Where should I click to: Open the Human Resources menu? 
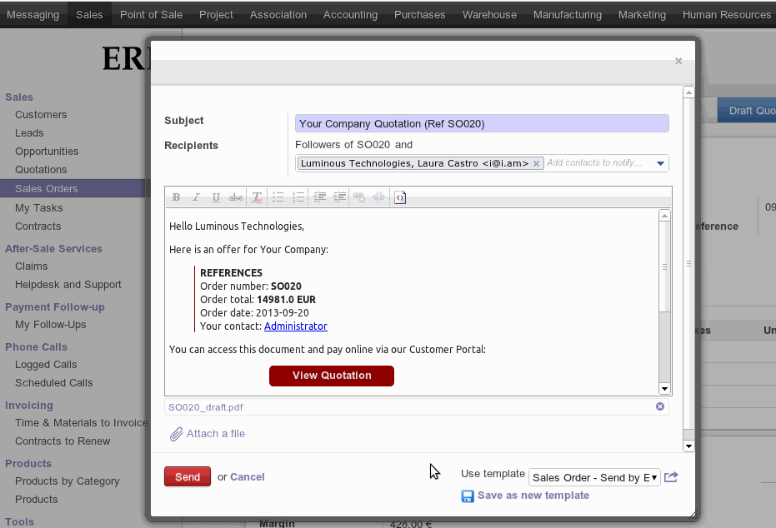pyautogui.click(x=726, y=15)
